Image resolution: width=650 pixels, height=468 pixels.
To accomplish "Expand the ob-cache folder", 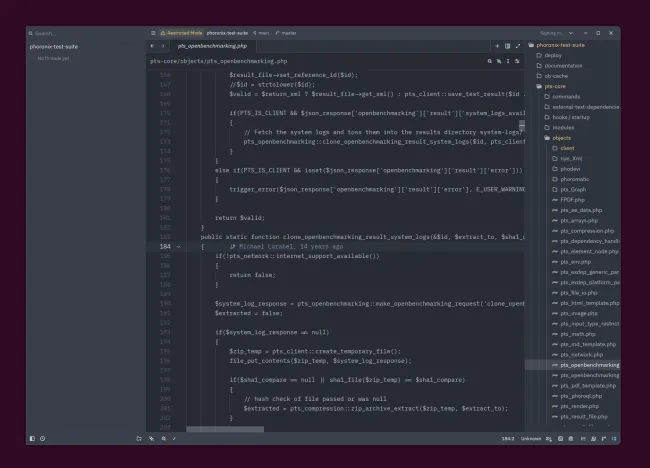I will (x=552, y=76).
